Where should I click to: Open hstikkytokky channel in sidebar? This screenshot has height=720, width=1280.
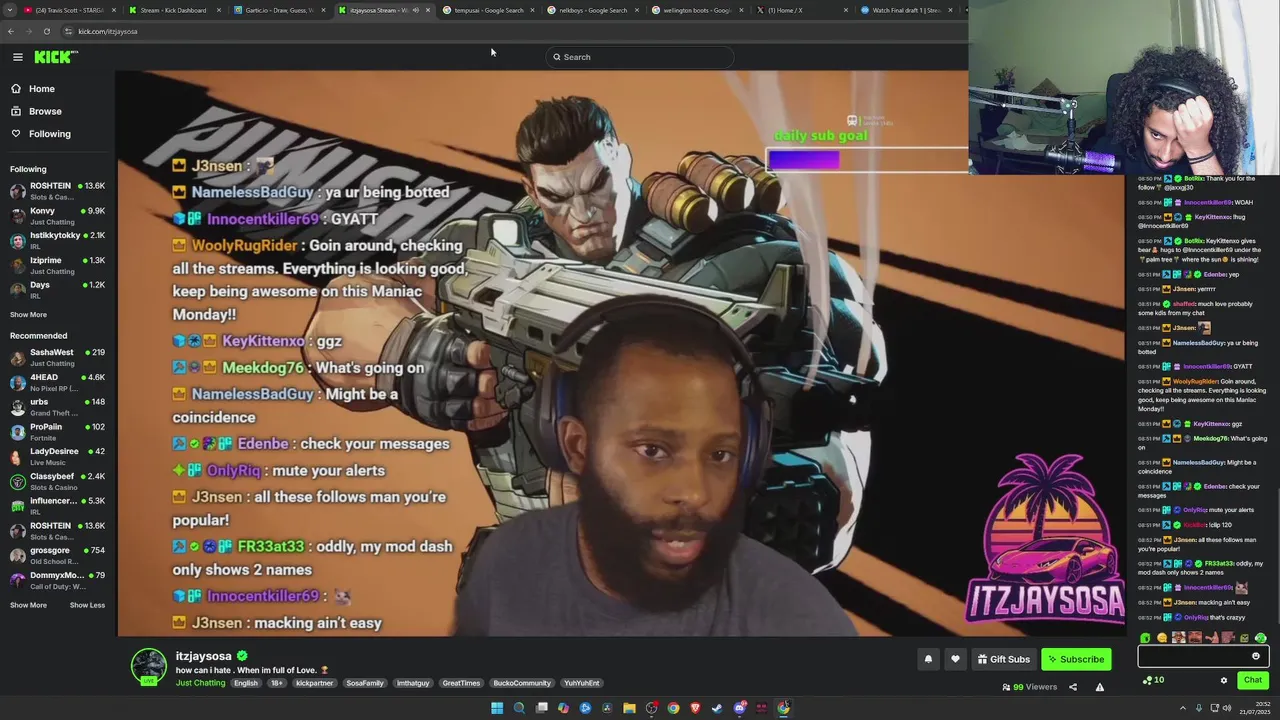[57, 240]
